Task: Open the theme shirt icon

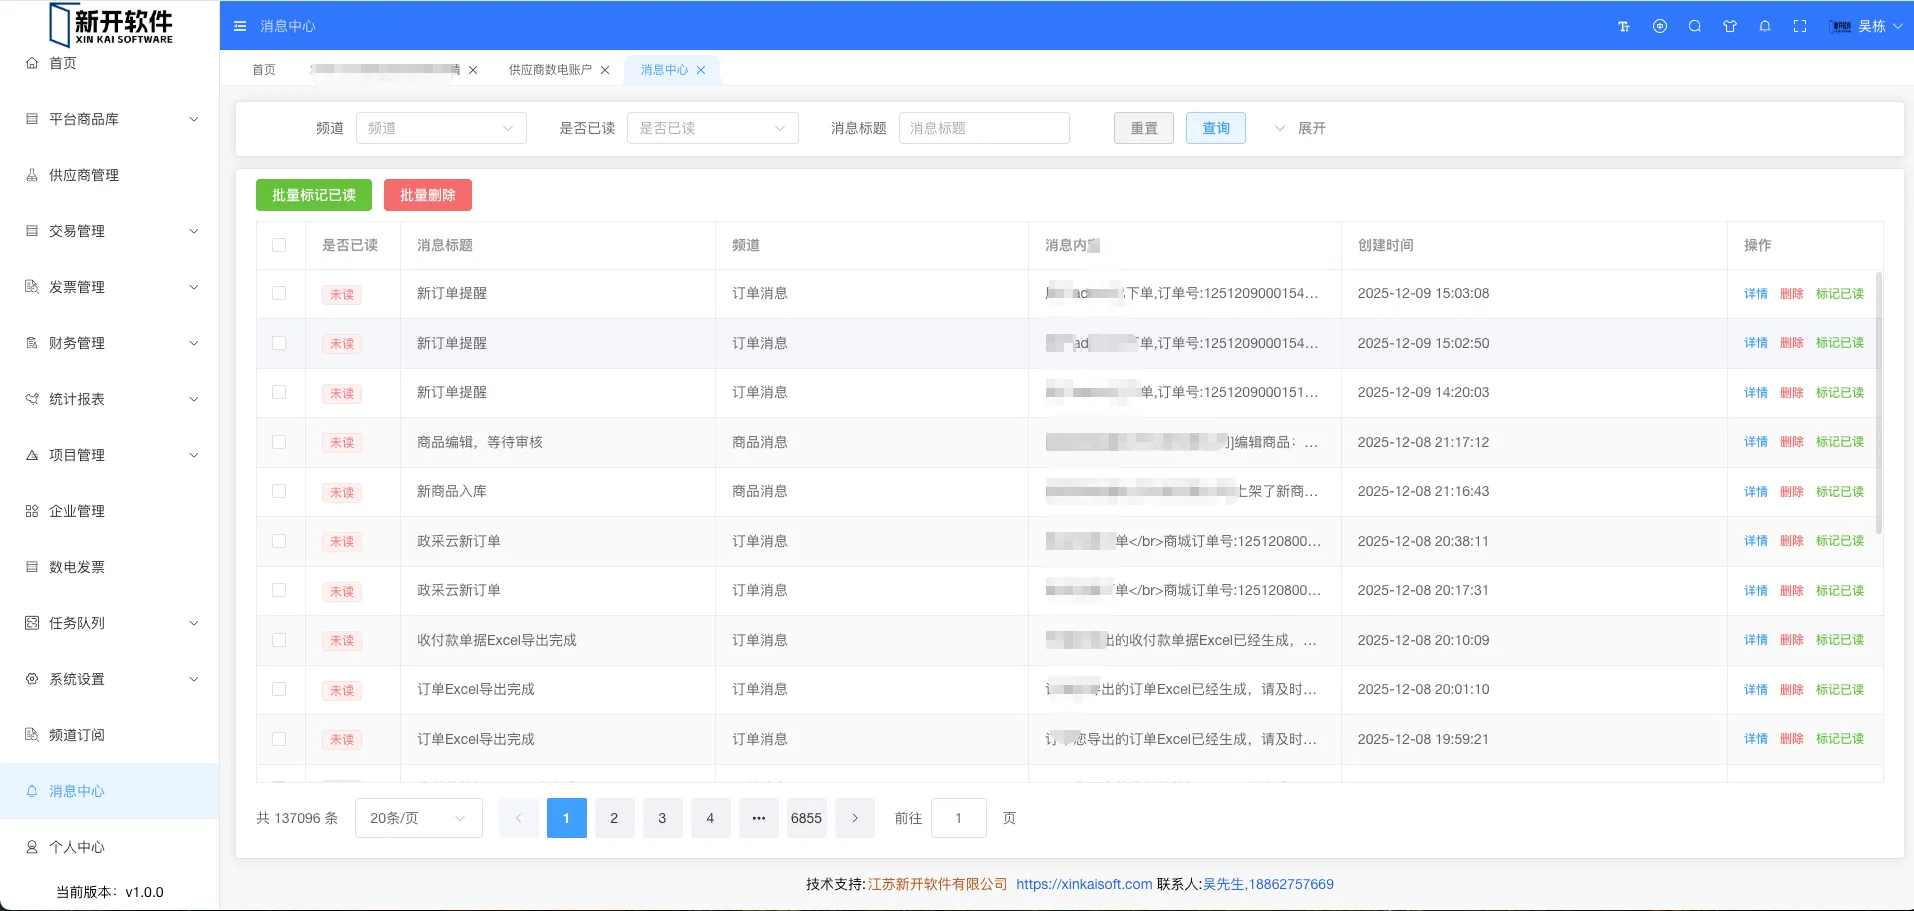Action: point(1730,27)
